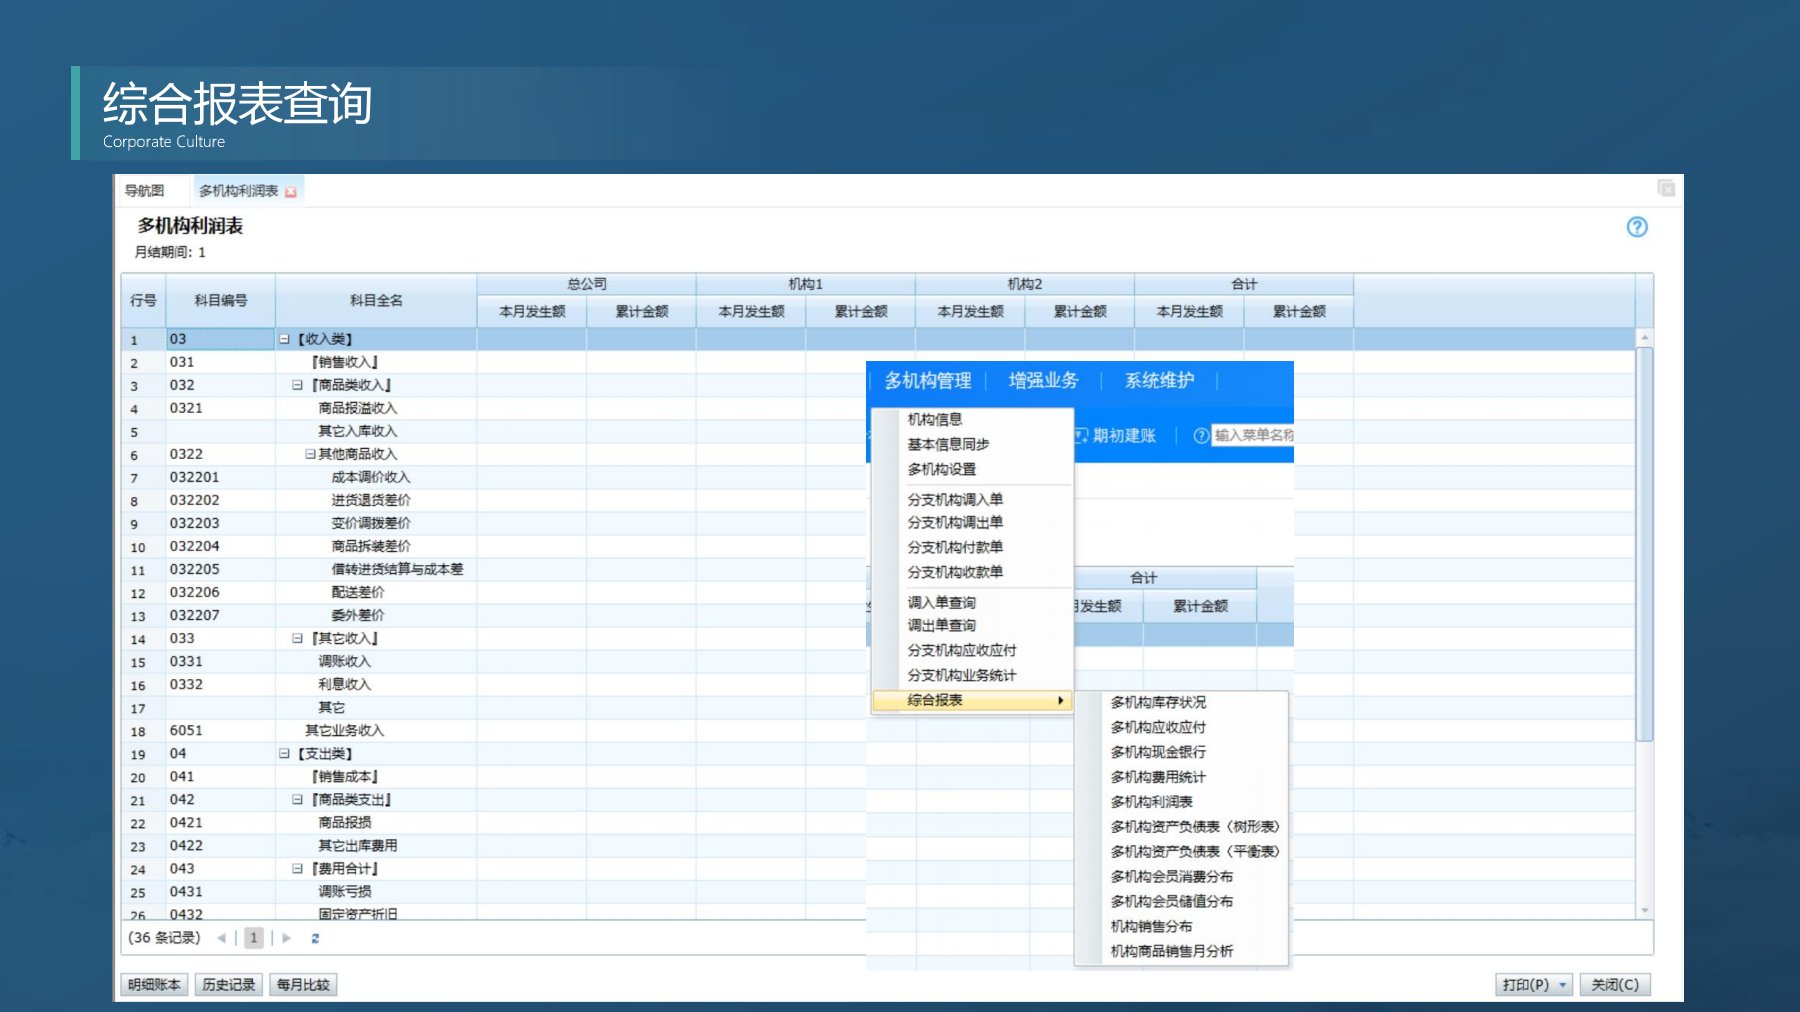Click the 期初建账 toolbar icon
Screen dimensions: 1800x1012
coord(1081,436)
